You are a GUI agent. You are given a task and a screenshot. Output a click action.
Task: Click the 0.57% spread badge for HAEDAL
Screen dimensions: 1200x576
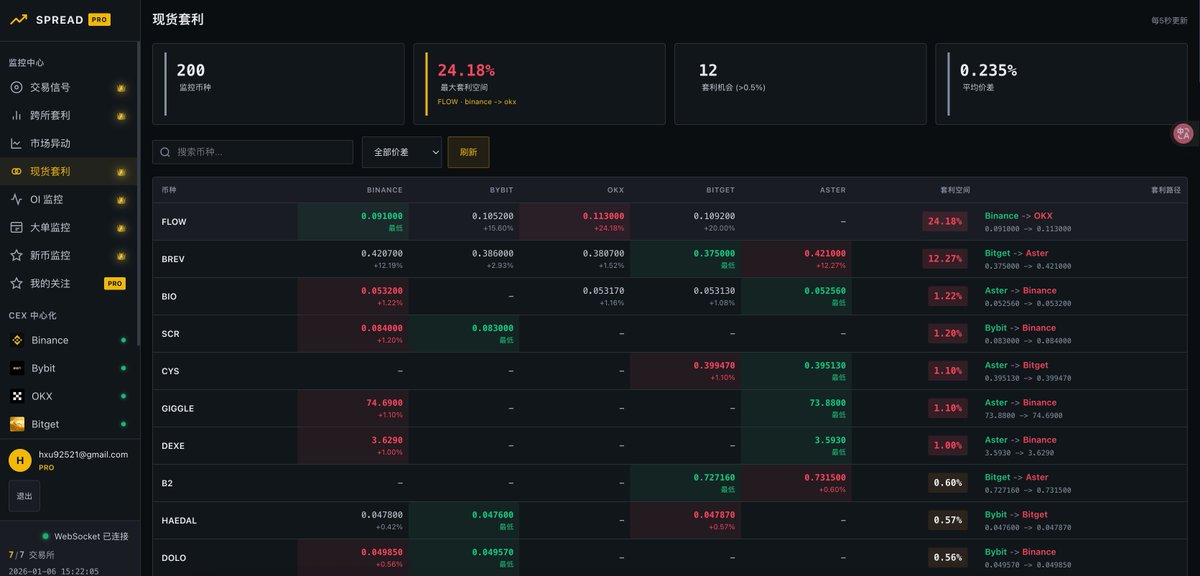947,520
